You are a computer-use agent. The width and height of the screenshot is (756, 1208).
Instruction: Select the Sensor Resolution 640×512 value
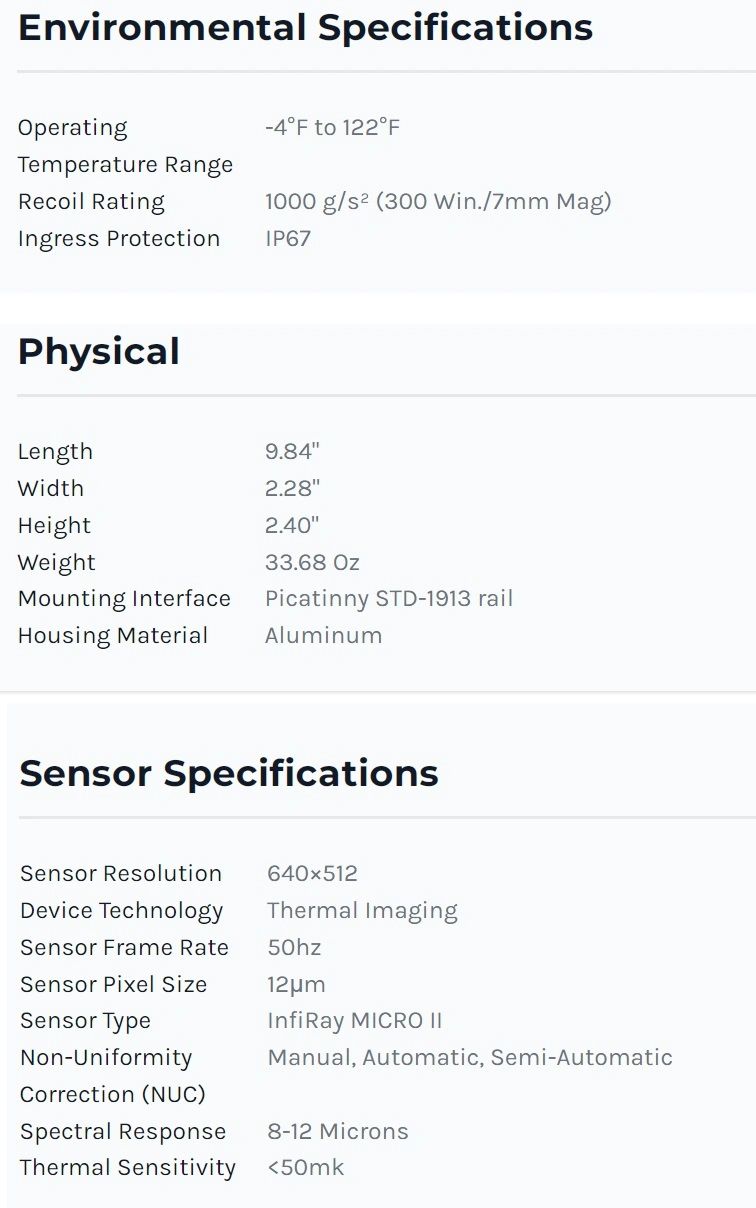(312, 873)
